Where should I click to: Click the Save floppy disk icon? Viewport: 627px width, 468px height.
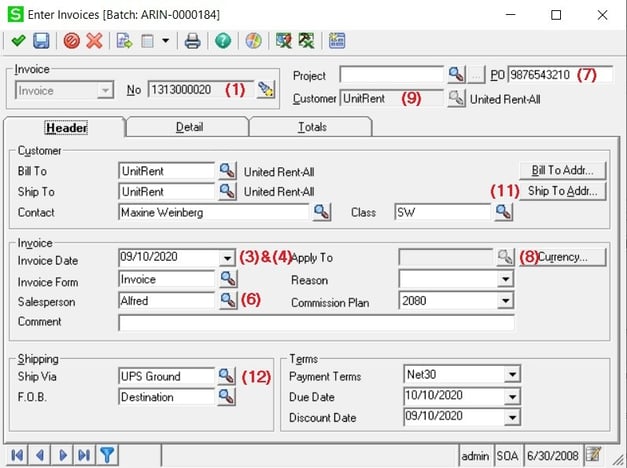(x=41, y=41)
